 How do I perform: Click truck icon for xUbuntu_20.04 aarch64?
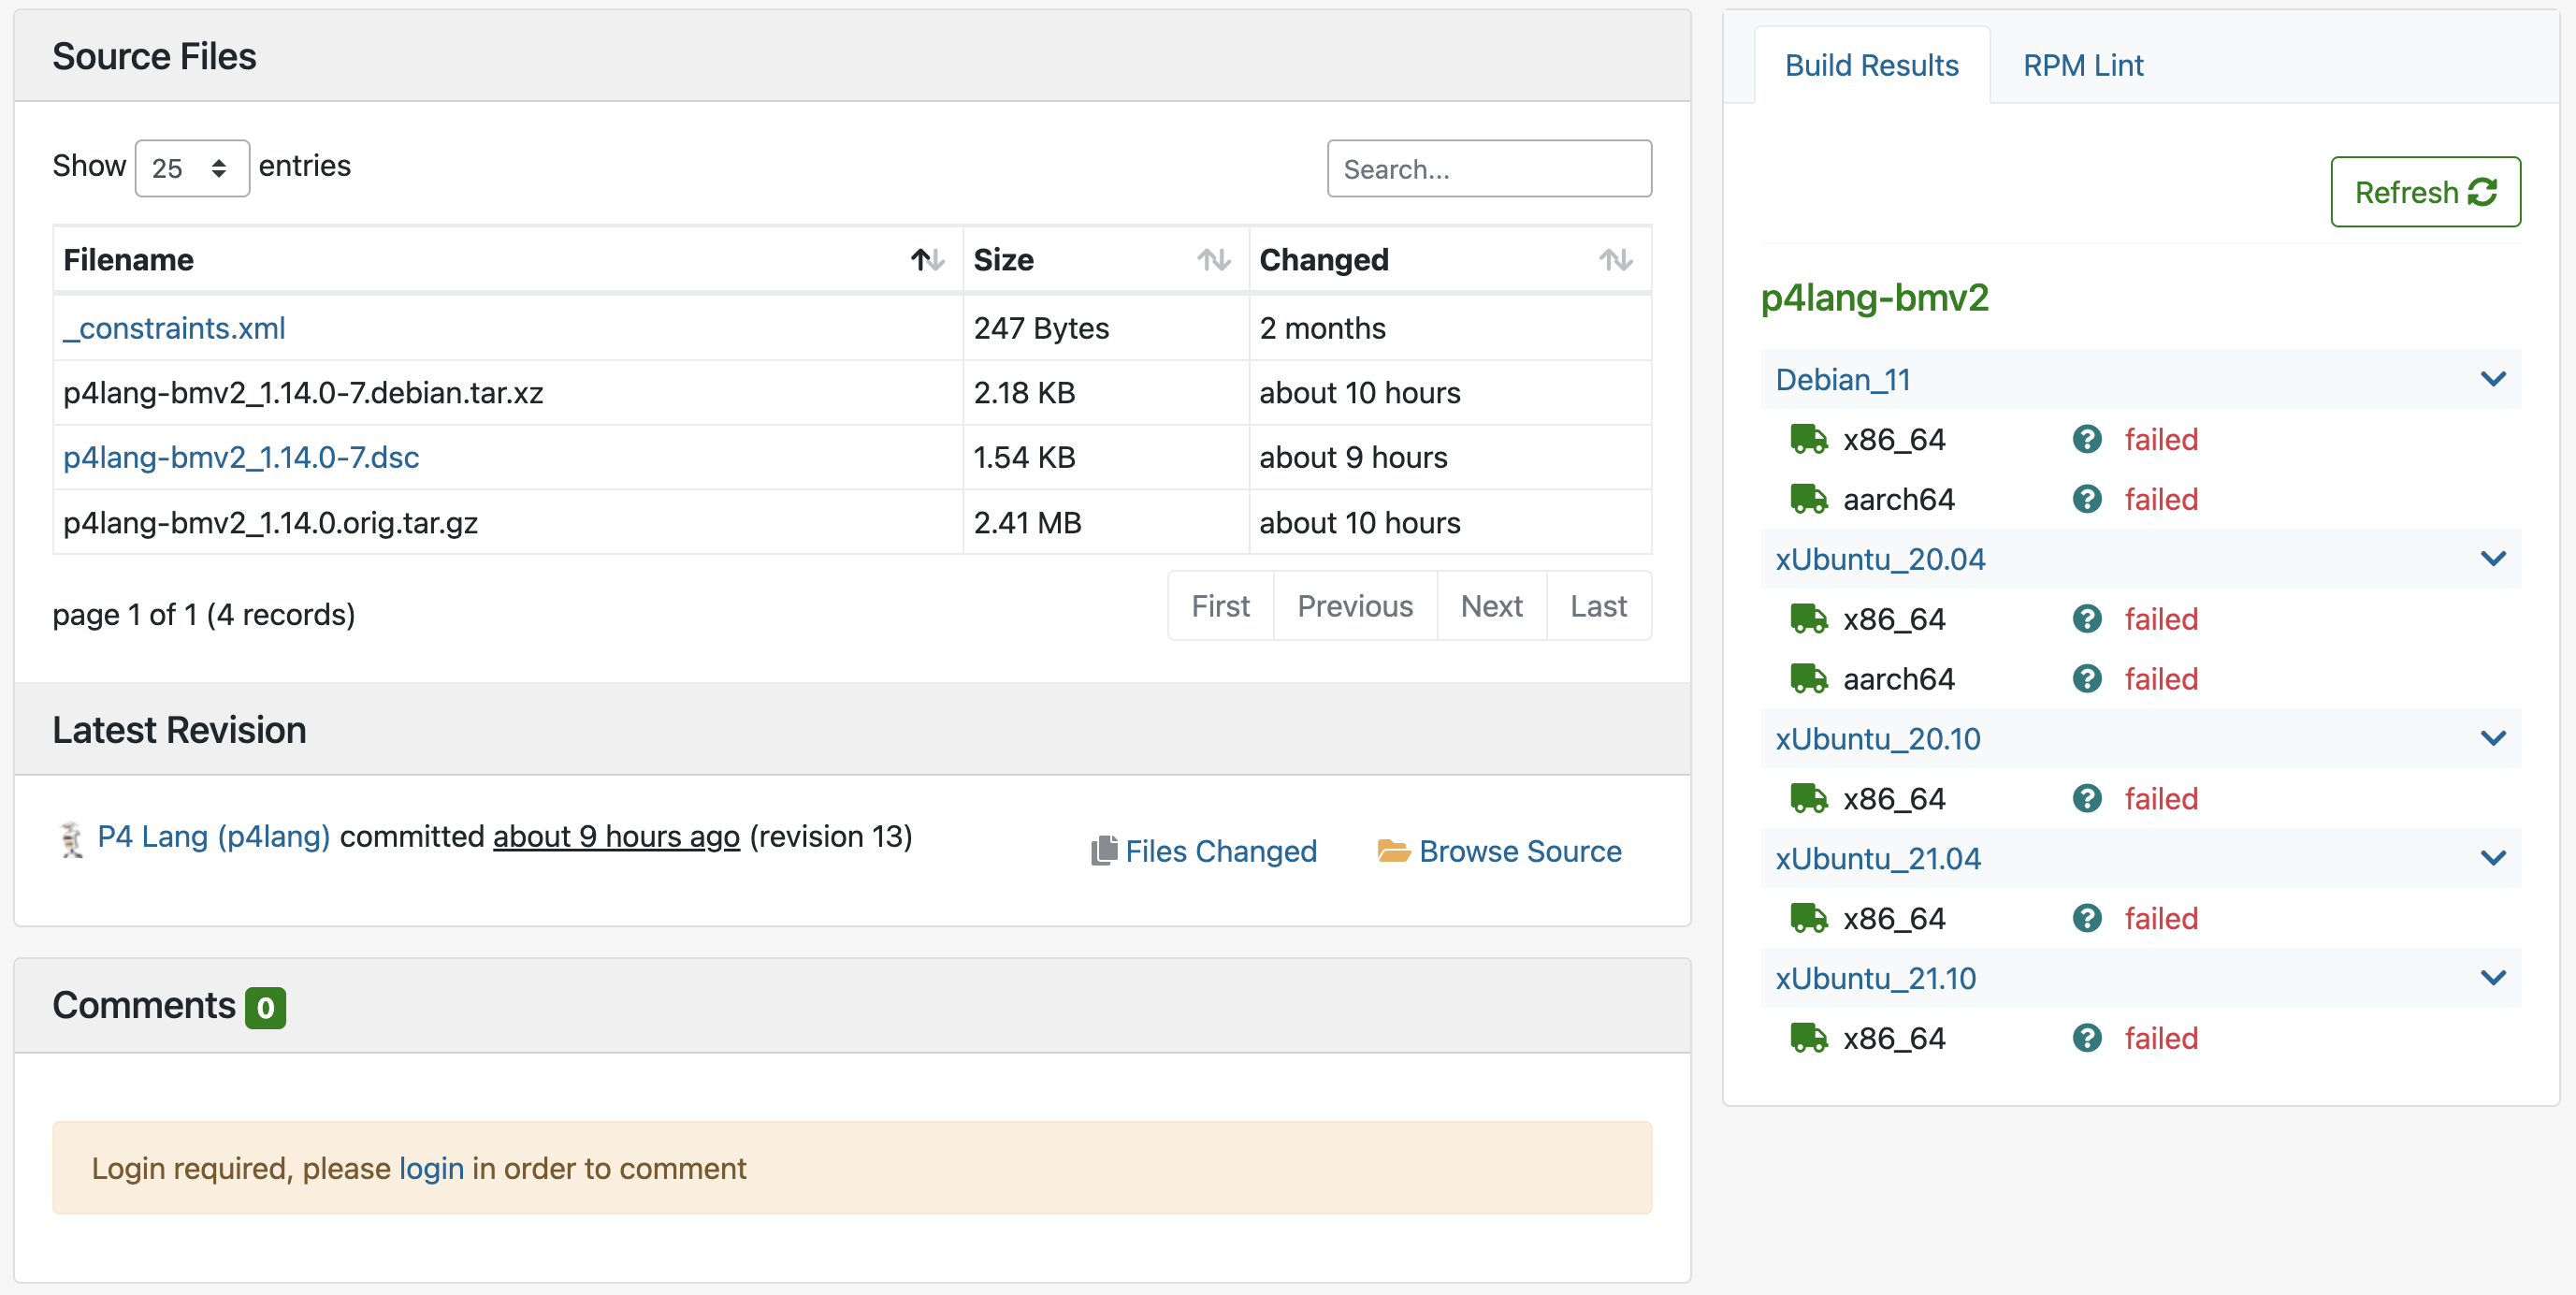(1808, 679)
